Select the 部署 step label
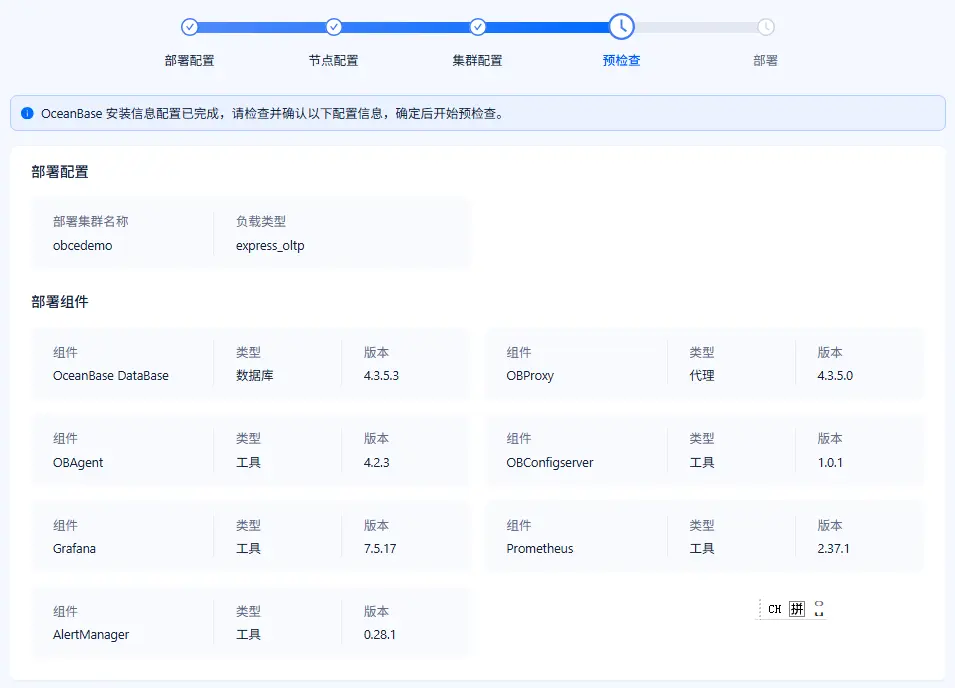Image resolution: width=955 pixels, height=688 pixels. 766,61
